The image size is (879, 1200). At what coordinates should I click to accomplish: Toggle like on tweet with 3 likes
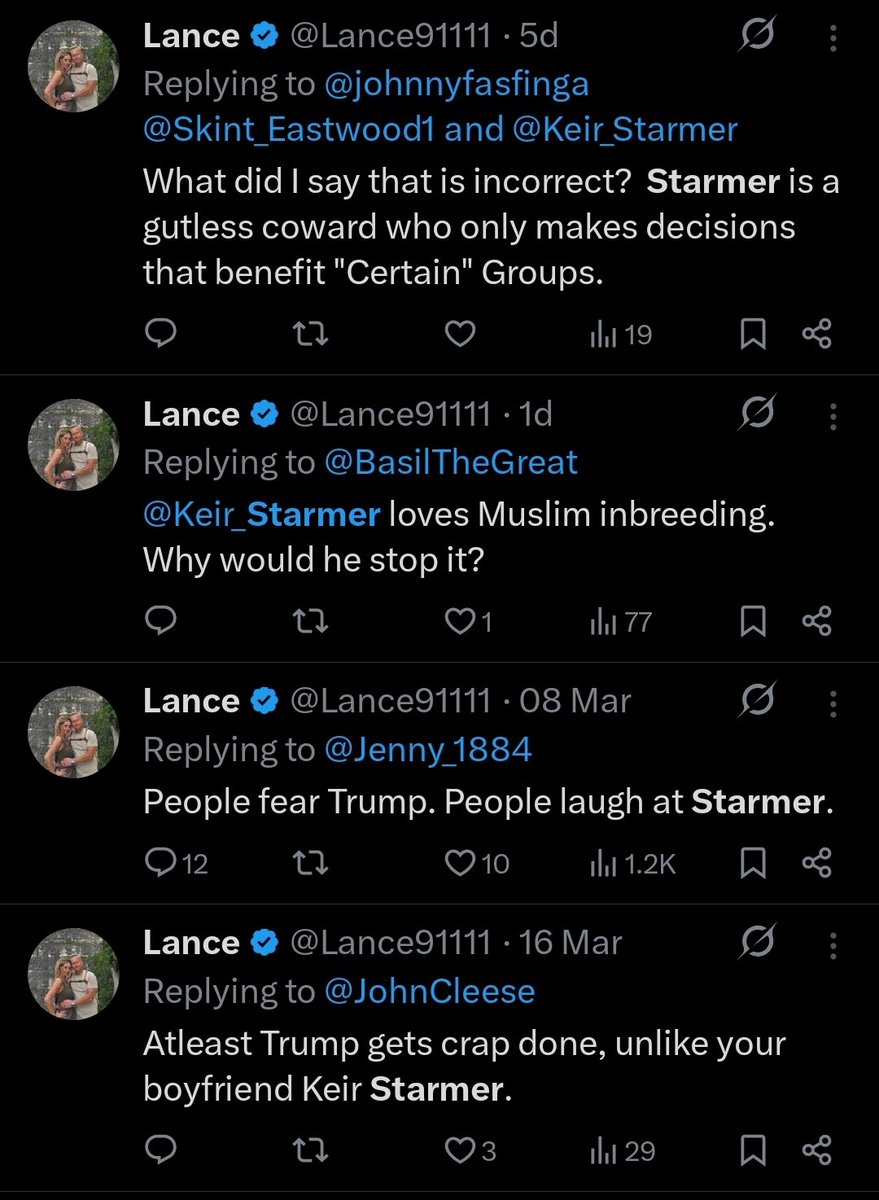pos(470,1151)
